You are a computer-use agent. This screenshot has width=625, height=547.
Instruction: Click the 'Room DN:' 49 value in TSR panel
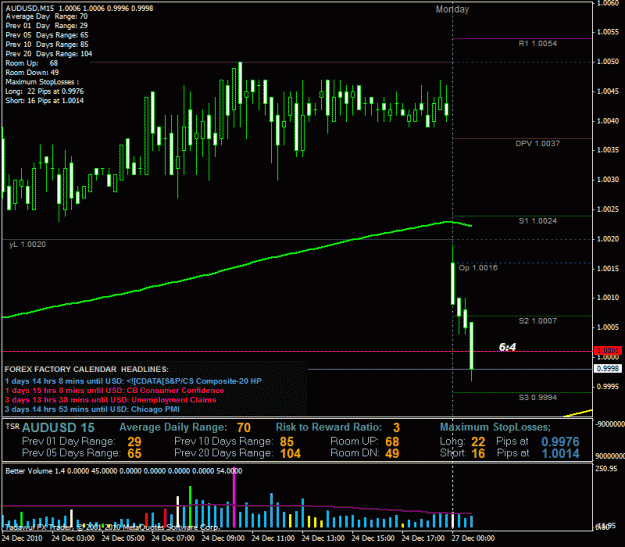(392, 454)
